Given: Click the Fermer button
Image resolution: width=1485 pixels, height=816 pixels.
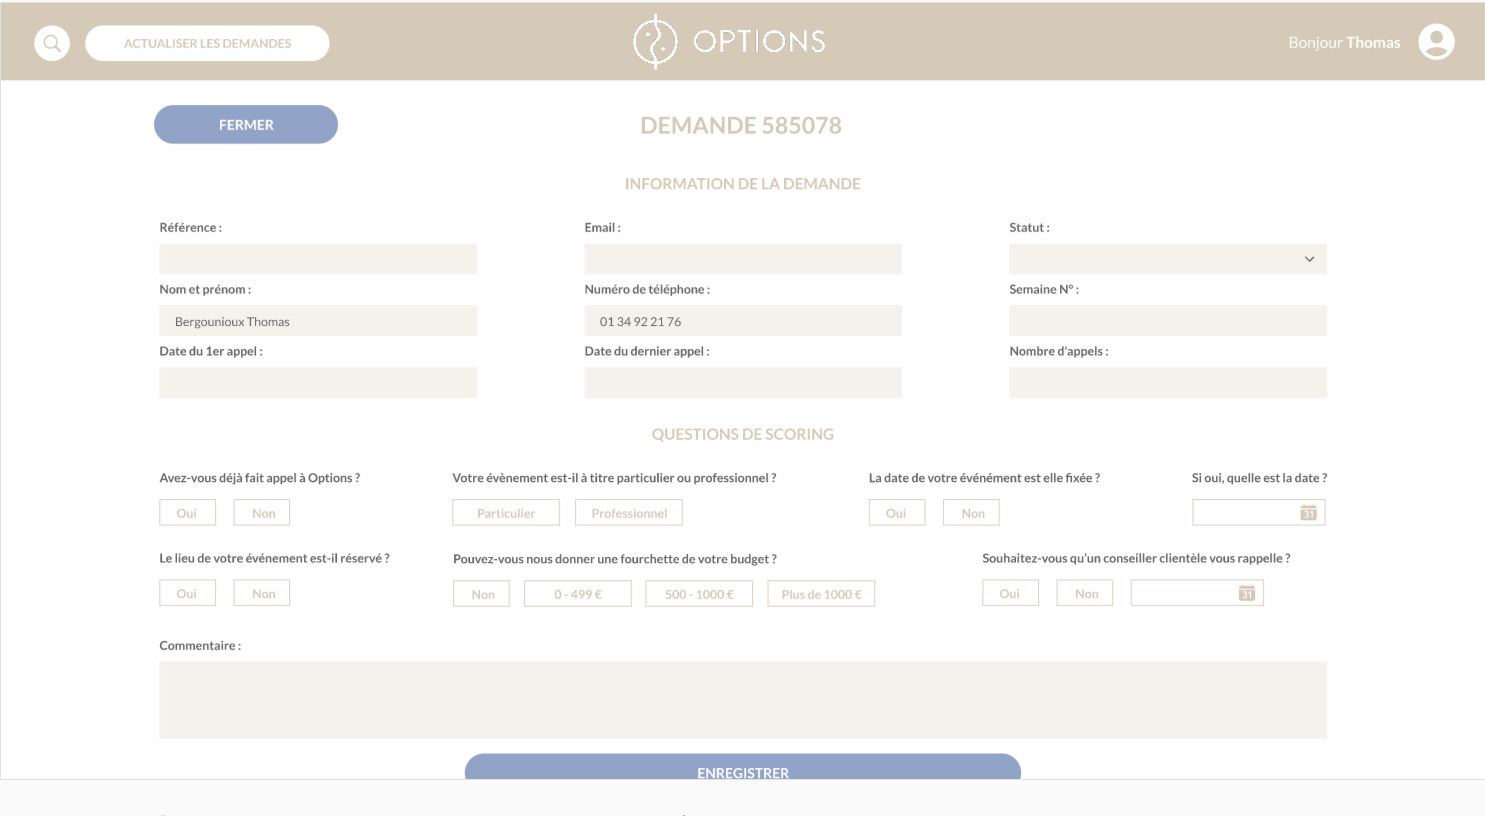Looking at the screenshot, I should 246,125.
